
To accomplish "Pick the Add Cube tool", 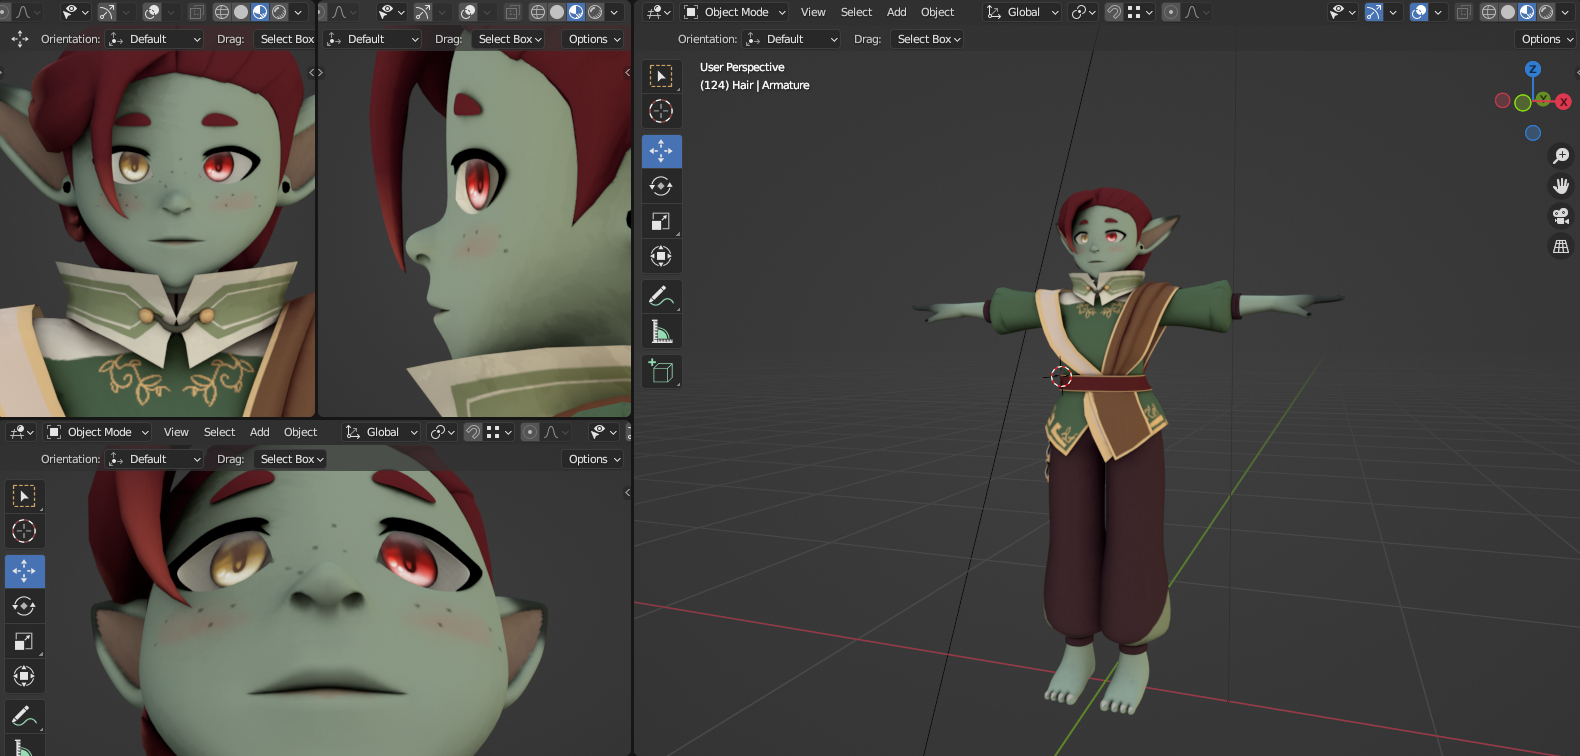I will click(661, 371).
